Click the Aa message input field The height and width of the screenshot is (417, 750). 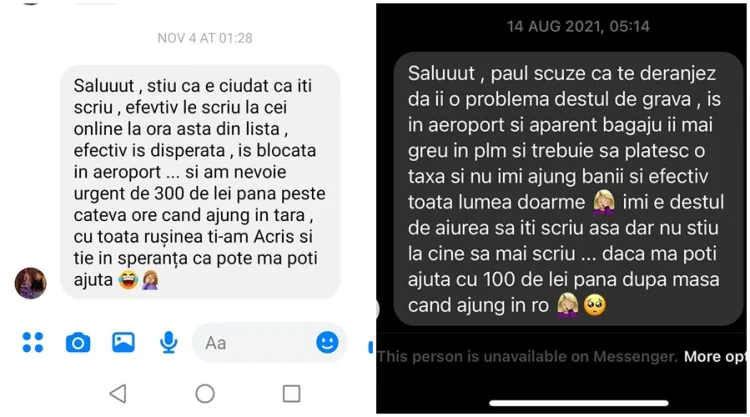point(269,342)
